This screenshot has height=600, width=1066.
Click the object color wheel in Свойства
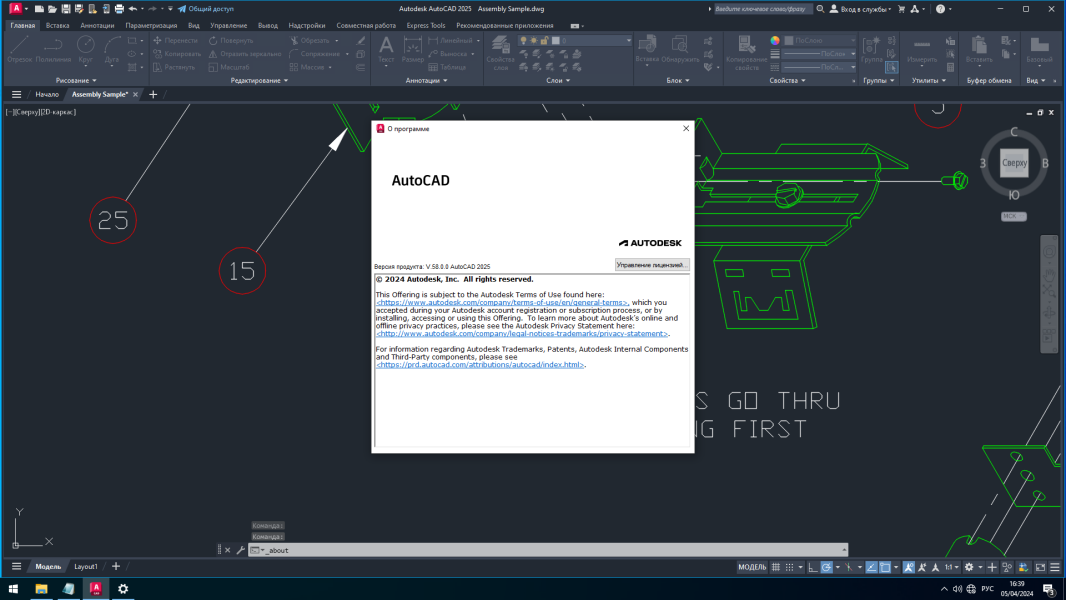775,41
